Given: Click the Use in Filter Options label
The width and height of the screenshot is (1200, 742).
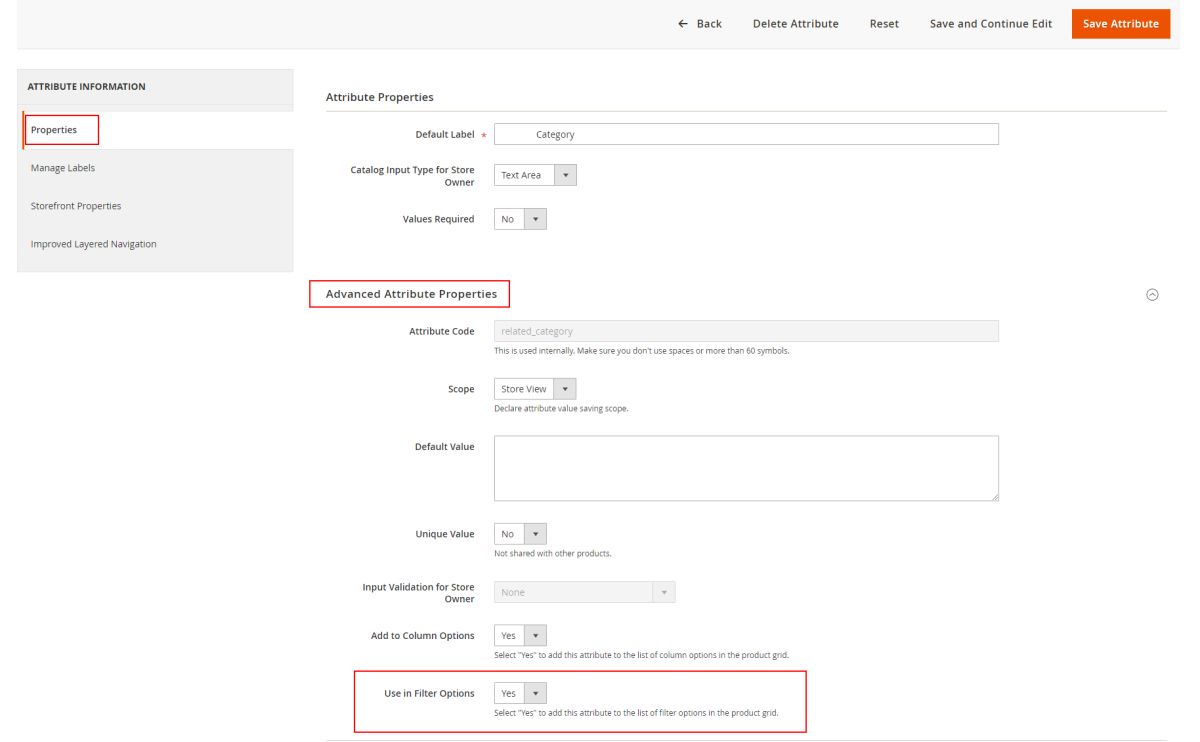Looking at the screenshot, I should [x=429, y=693].
